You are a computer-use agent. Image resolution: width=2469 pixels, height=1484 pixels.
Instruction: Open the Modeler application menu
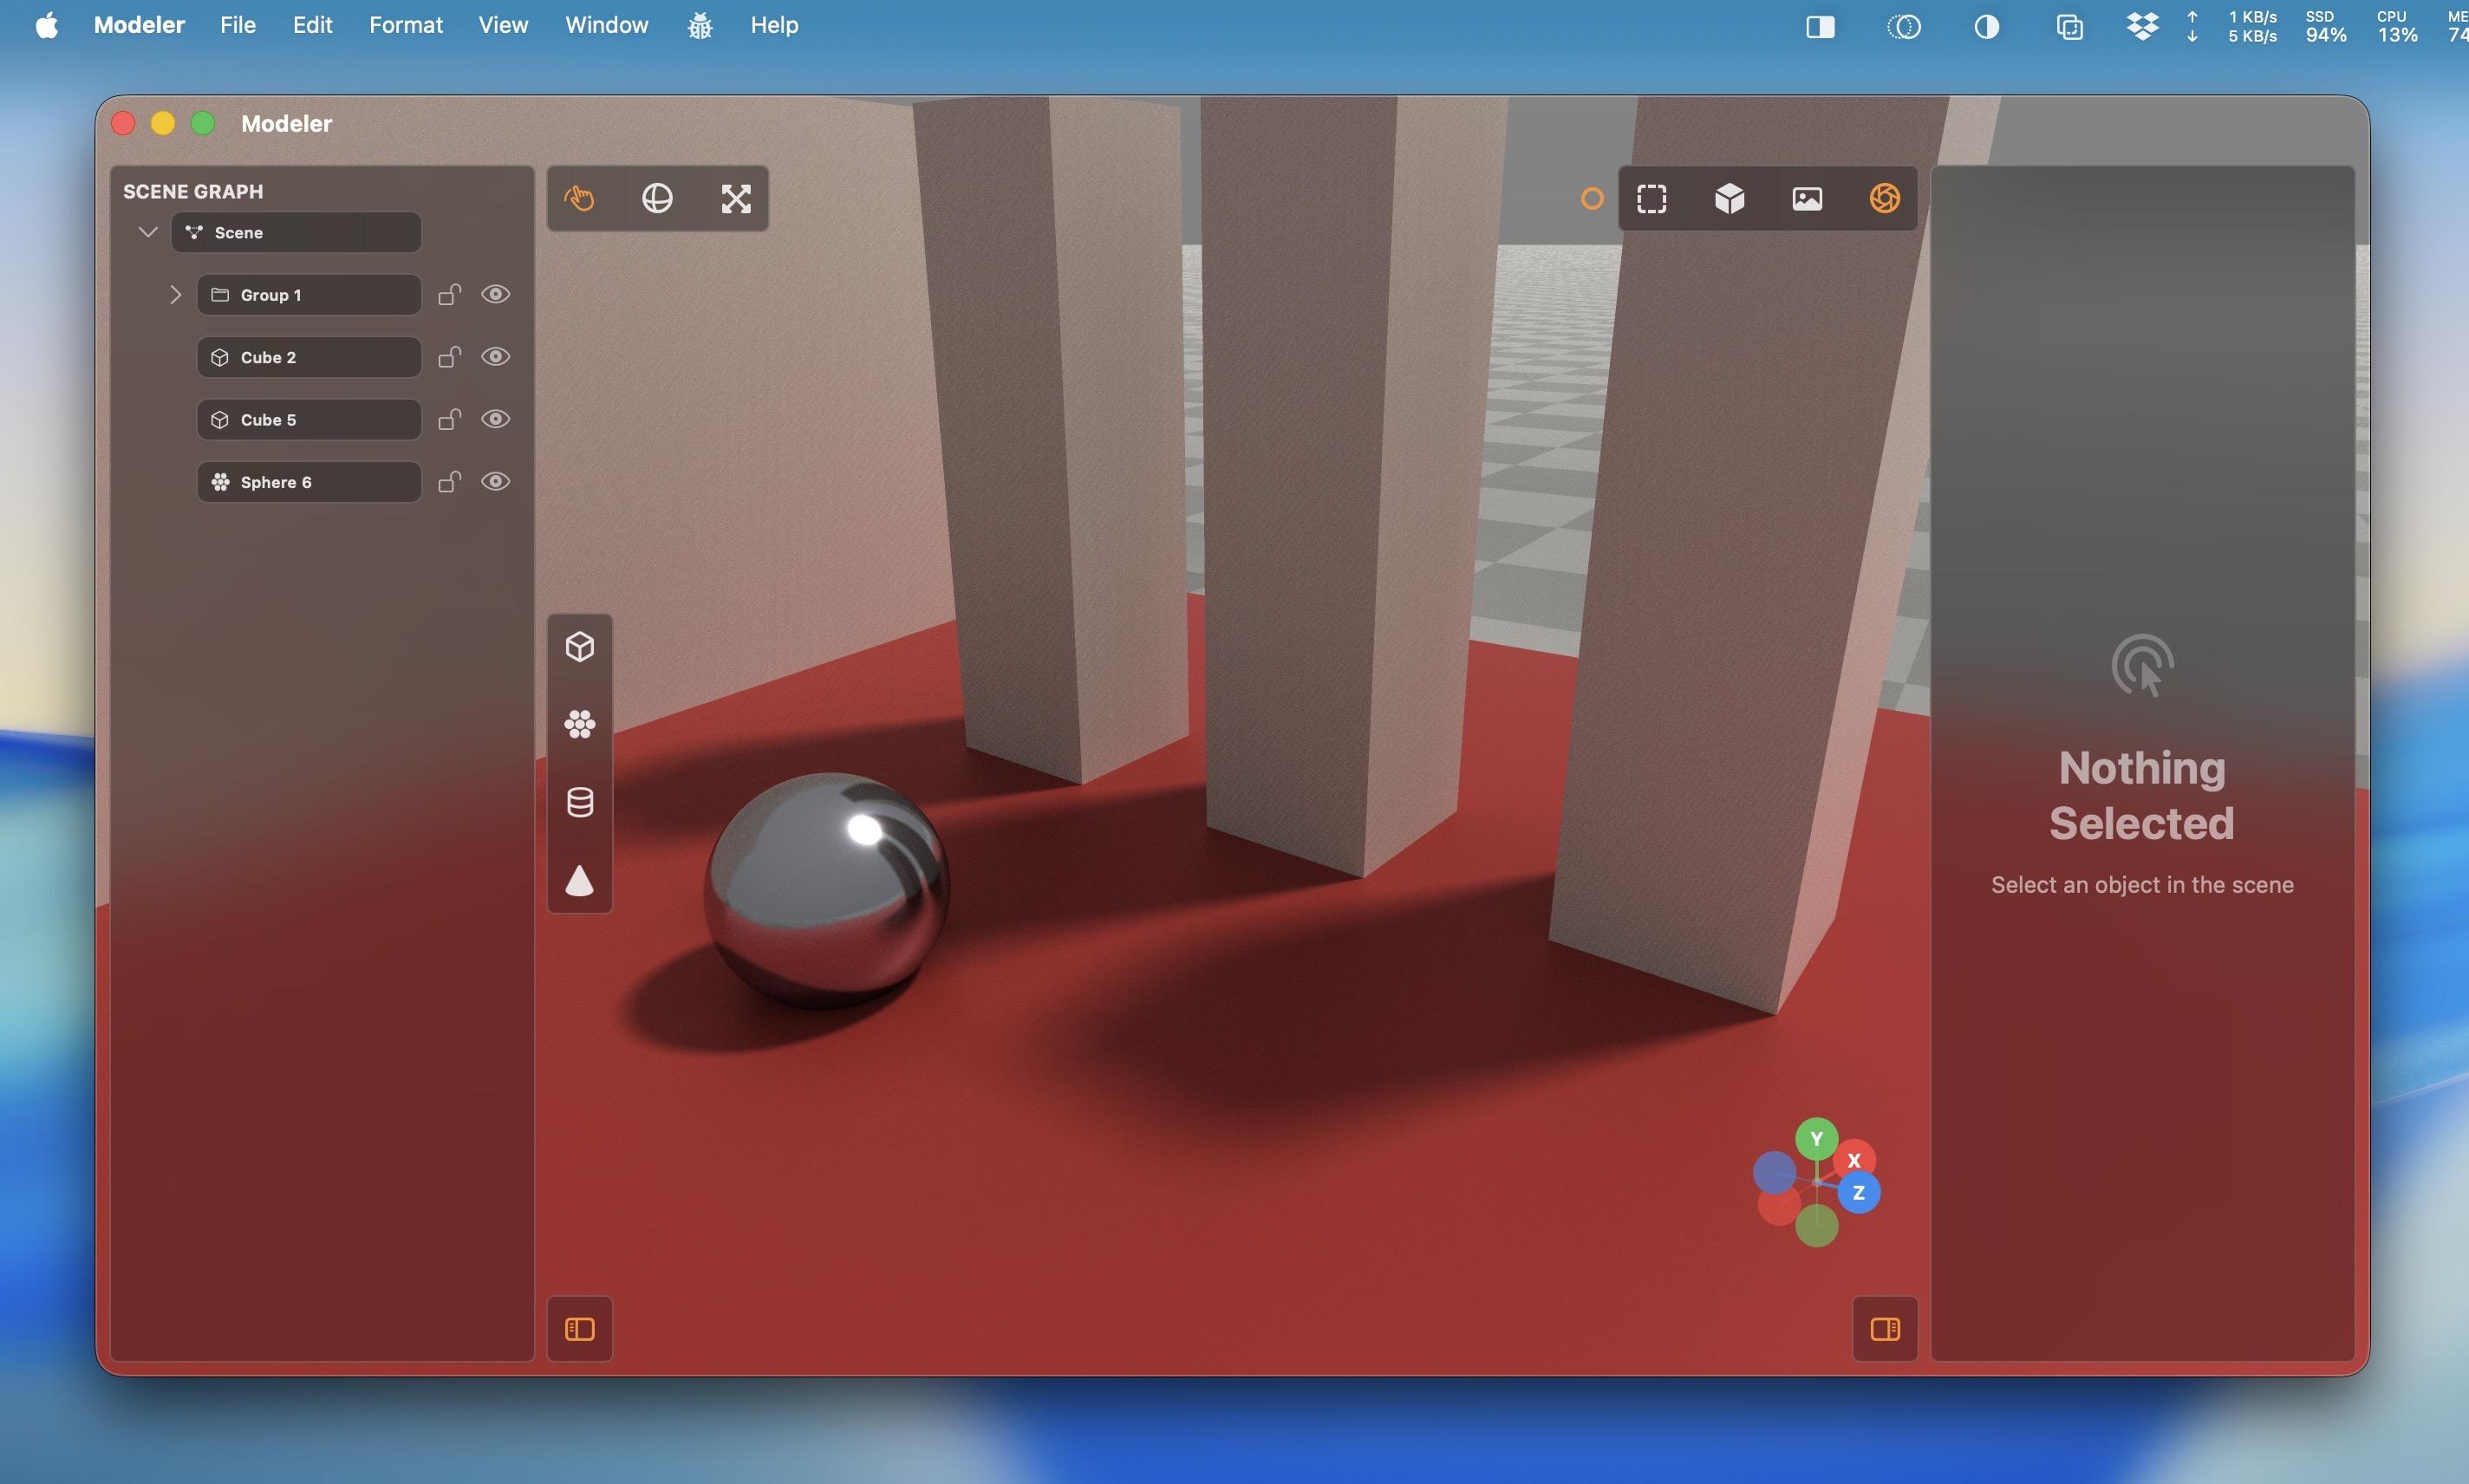(x=139, y=25)
